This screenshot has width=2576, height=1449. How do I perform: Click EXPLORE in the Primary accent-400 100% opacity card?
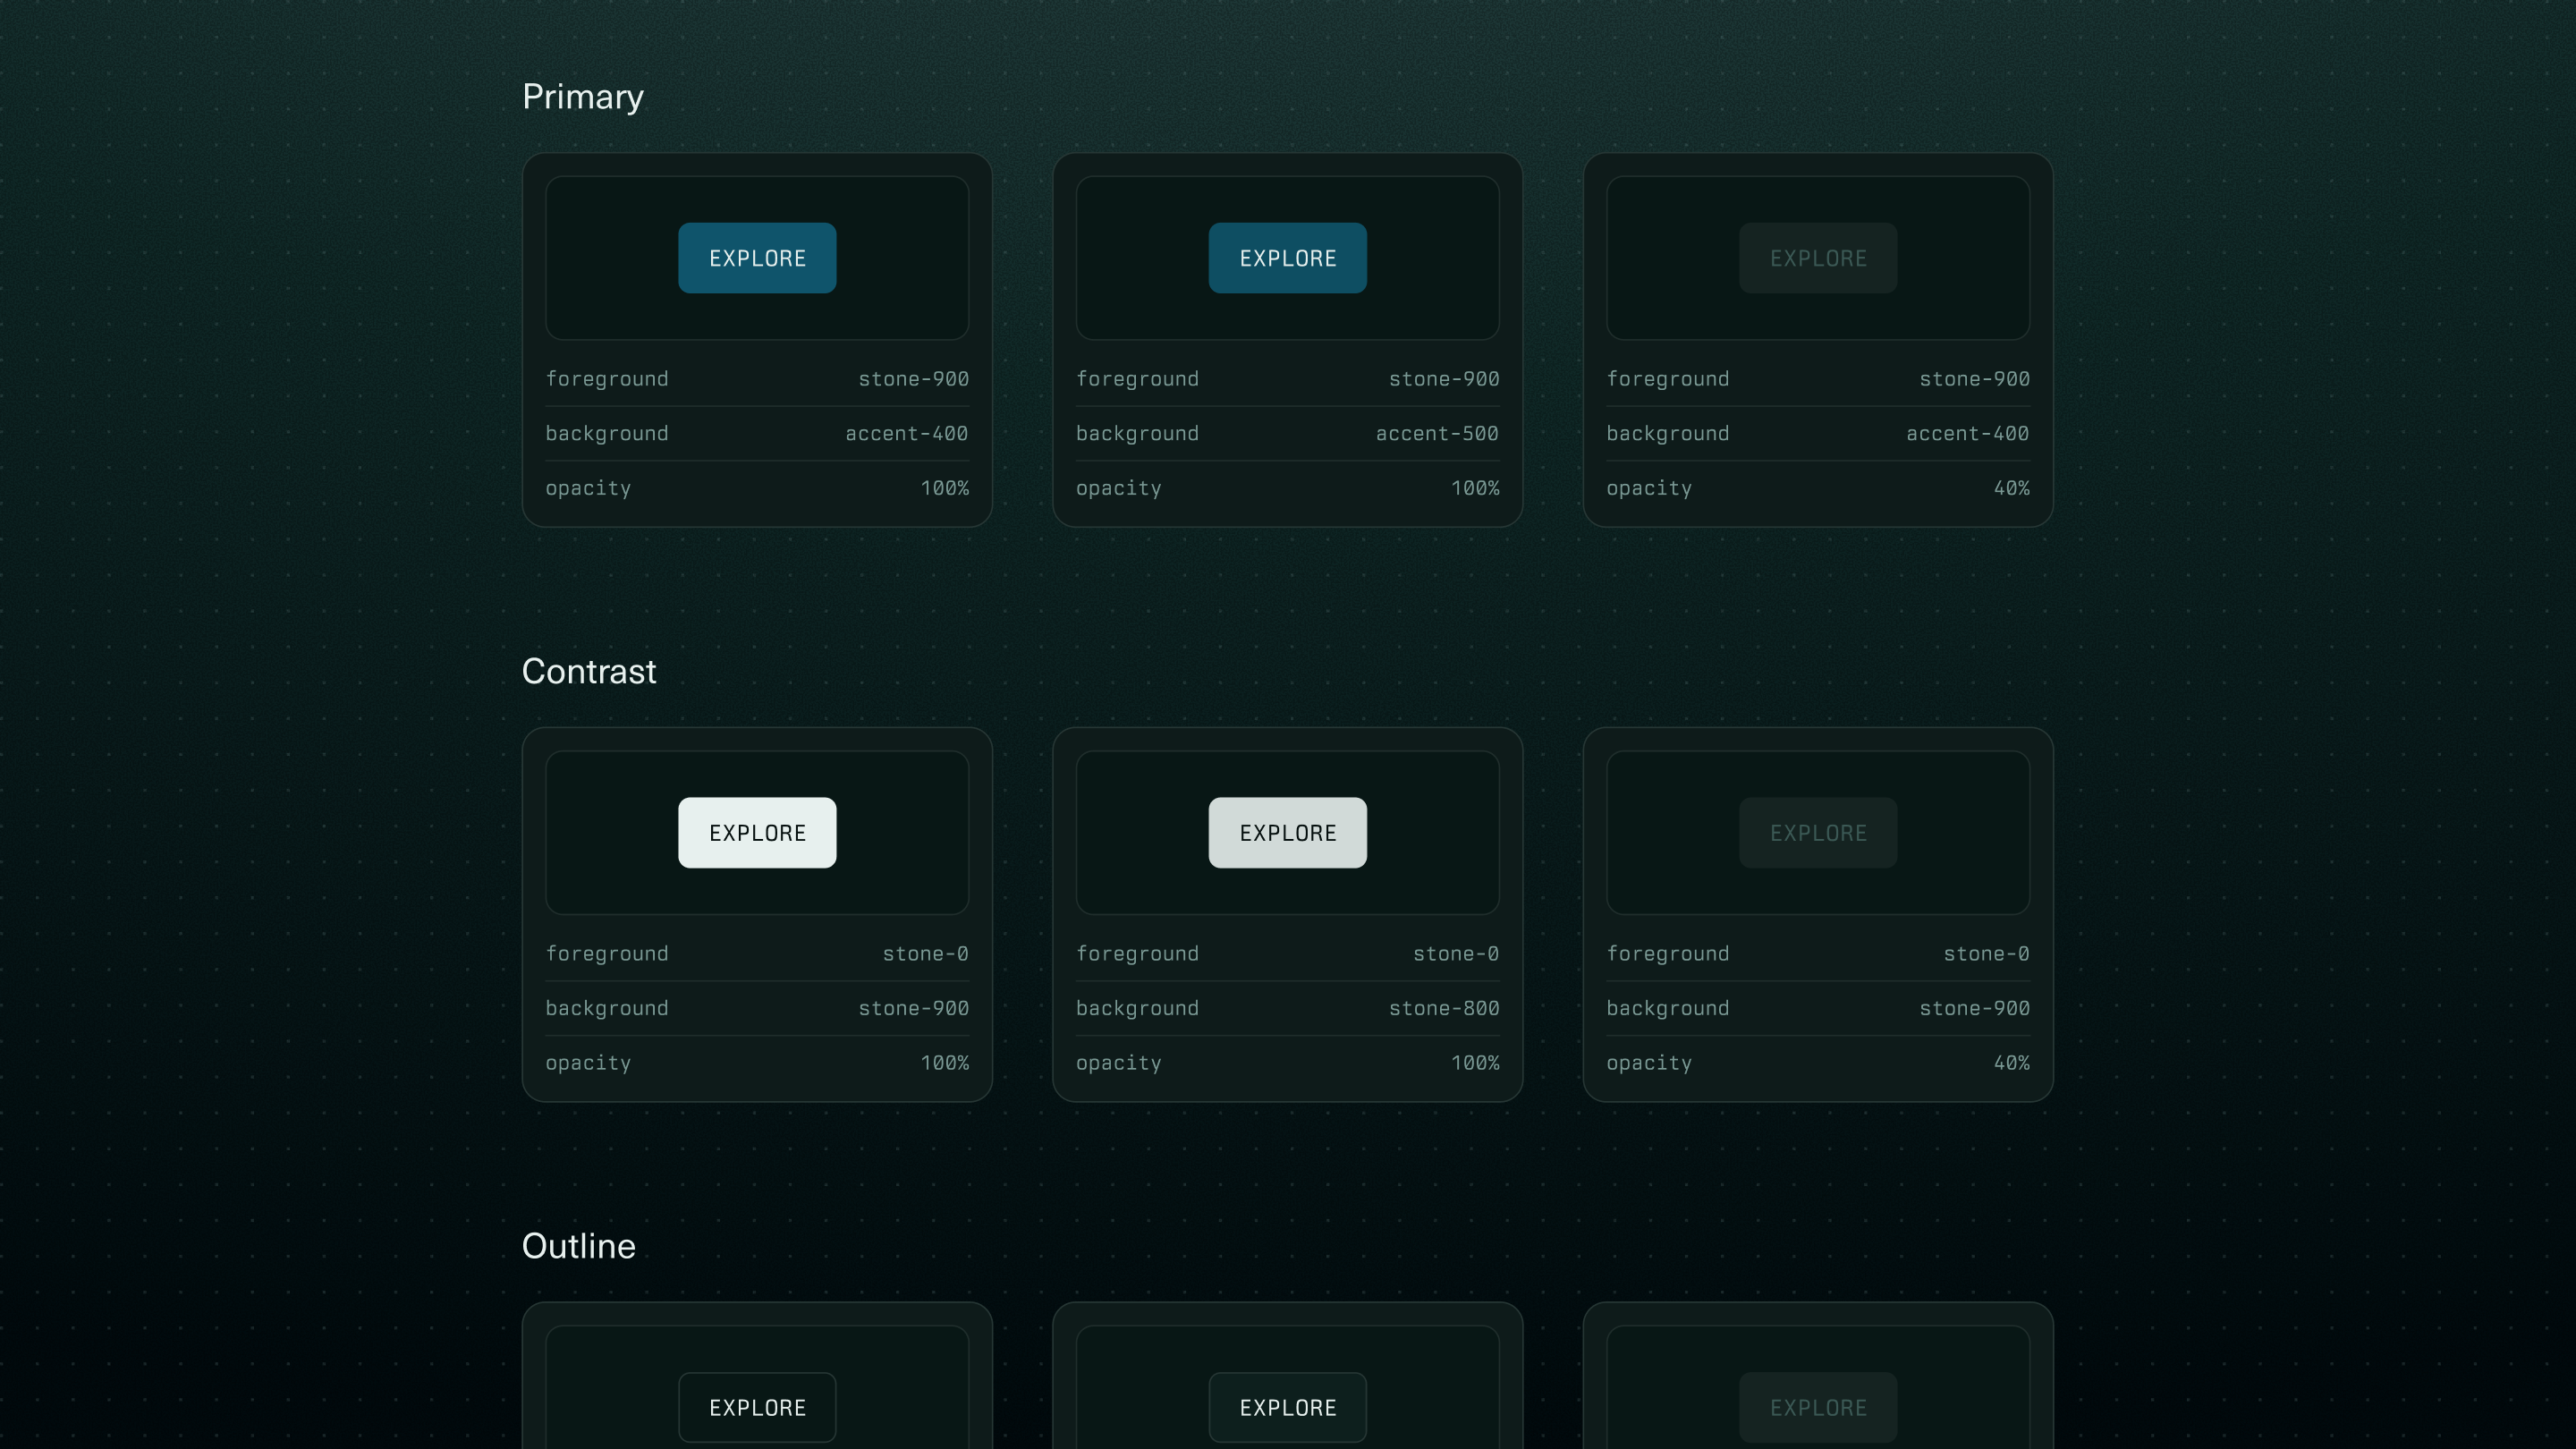click(x=757, y=258)
